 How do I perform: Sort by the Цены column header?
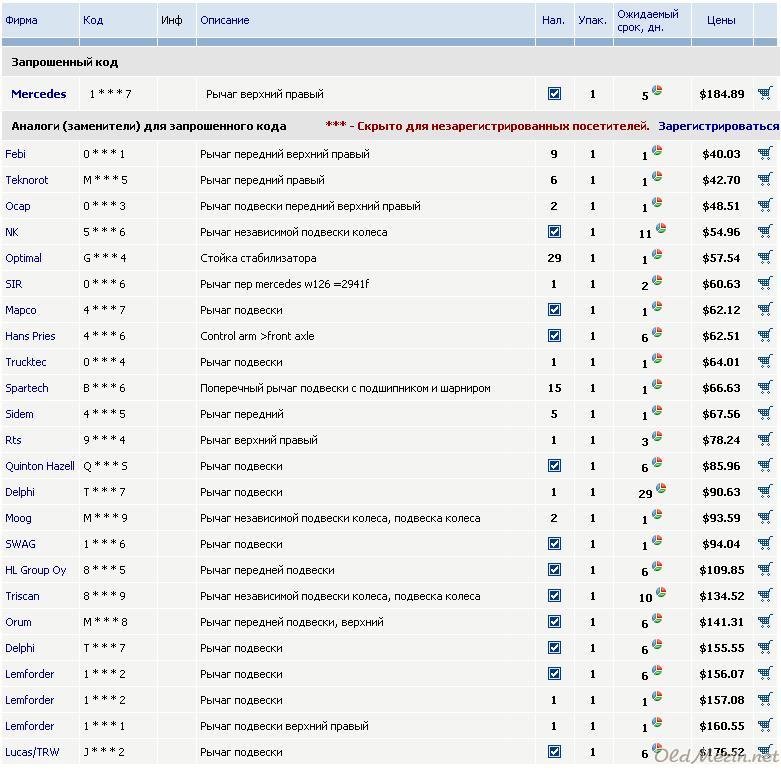721,20
